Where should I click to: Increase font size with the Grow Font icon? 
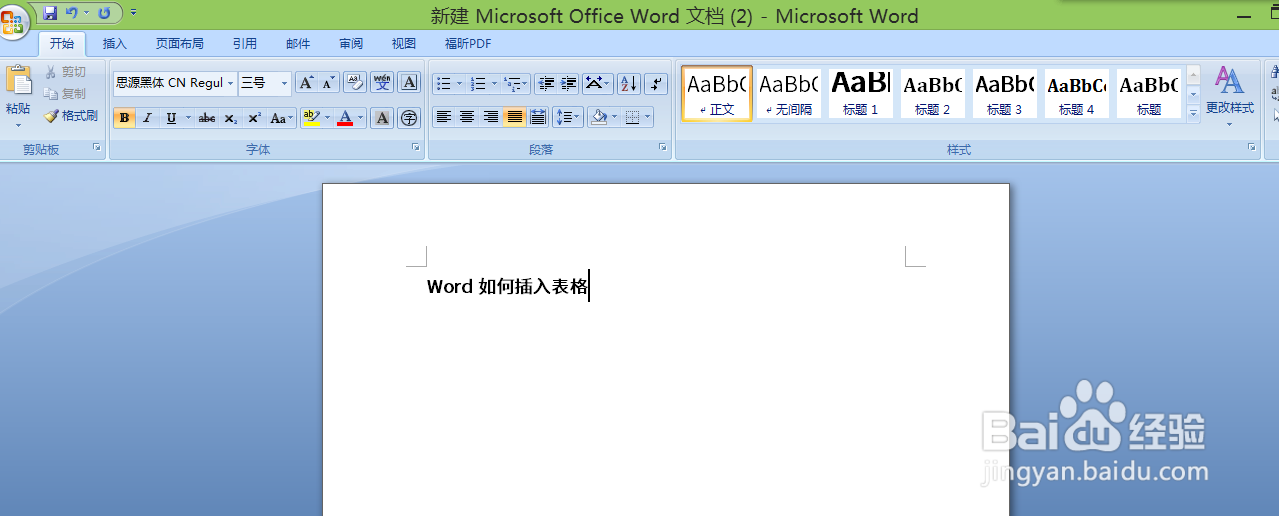tap(306, 83)
